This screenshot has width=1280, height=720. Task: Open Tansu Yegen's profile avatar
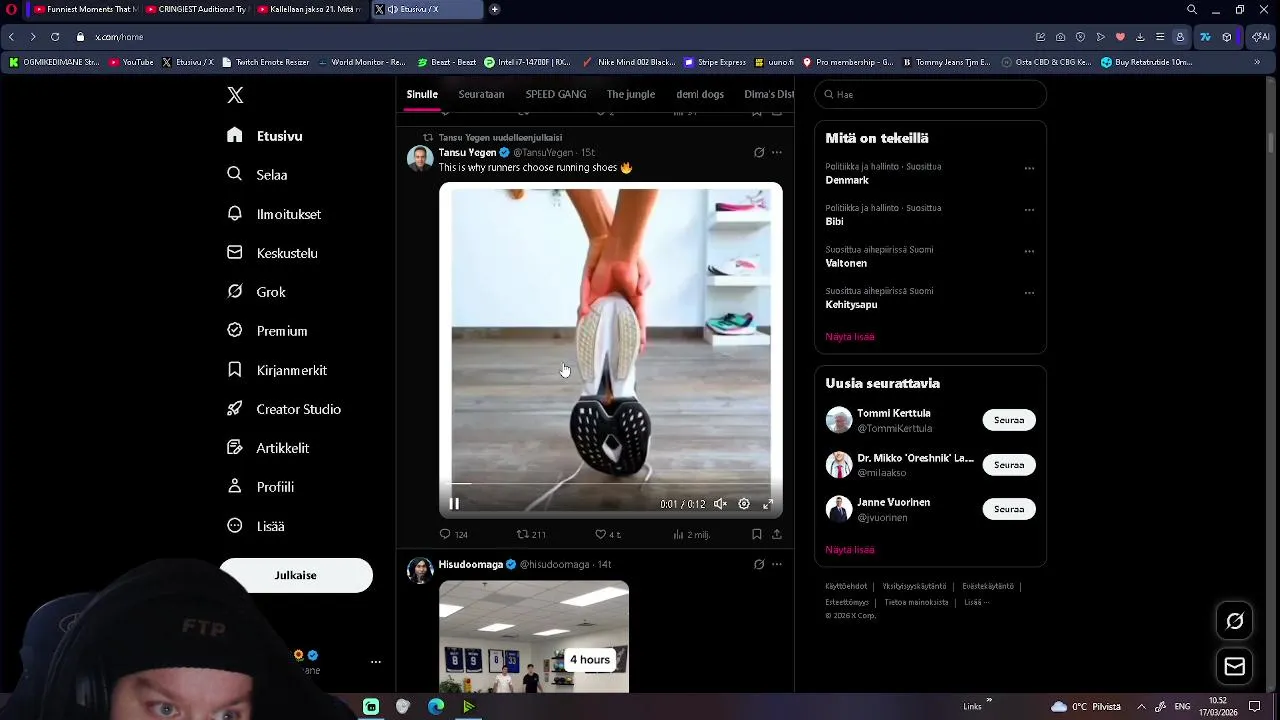[x=420, y=158]
